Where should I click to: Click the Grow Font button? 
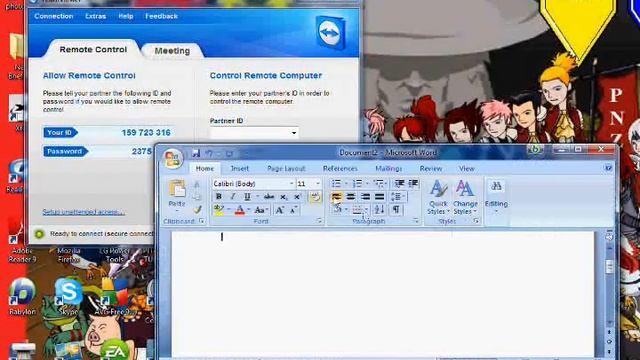click(x=280, y=210)
